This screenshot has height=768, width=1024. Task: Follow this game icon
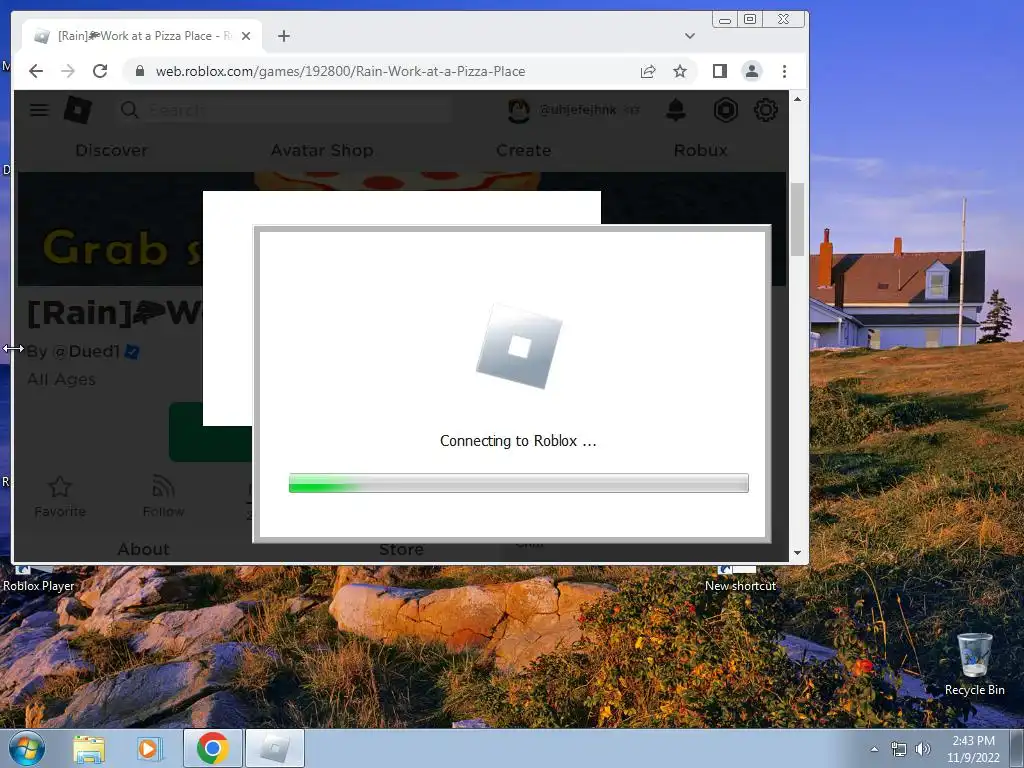(x=163, y=496)
